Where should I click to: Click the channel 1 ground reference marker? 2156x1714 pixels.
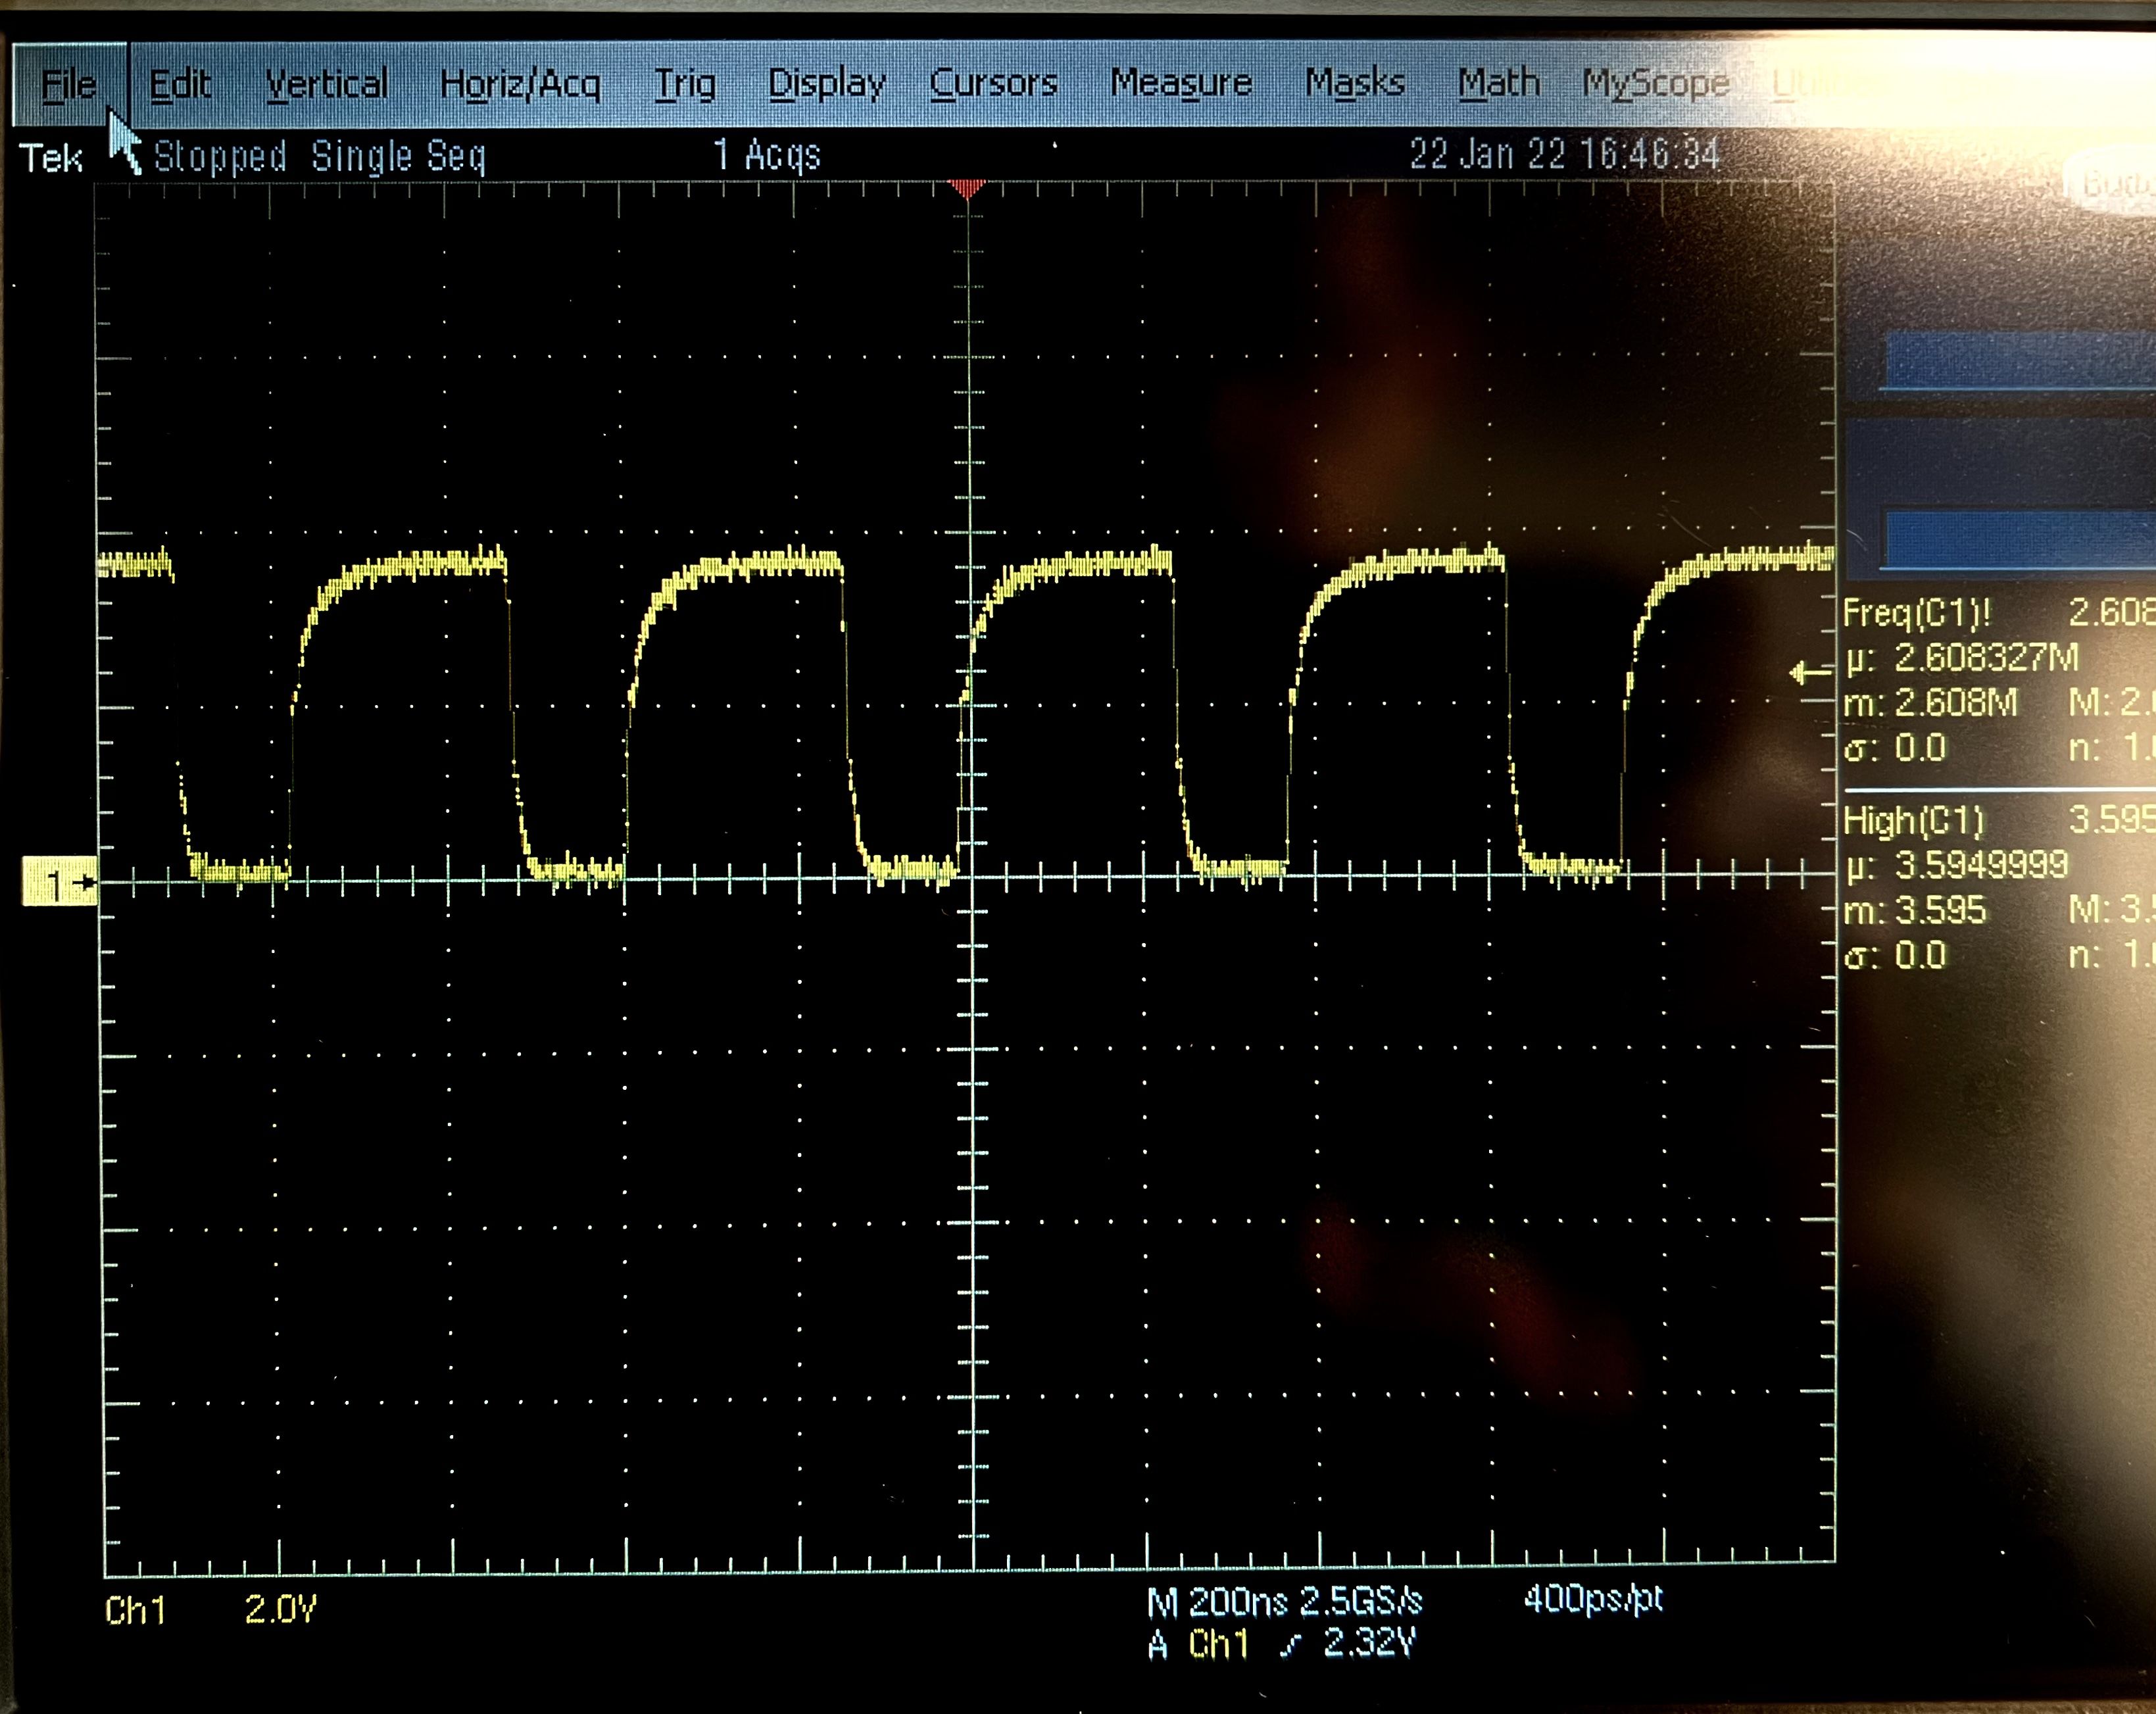60,882
